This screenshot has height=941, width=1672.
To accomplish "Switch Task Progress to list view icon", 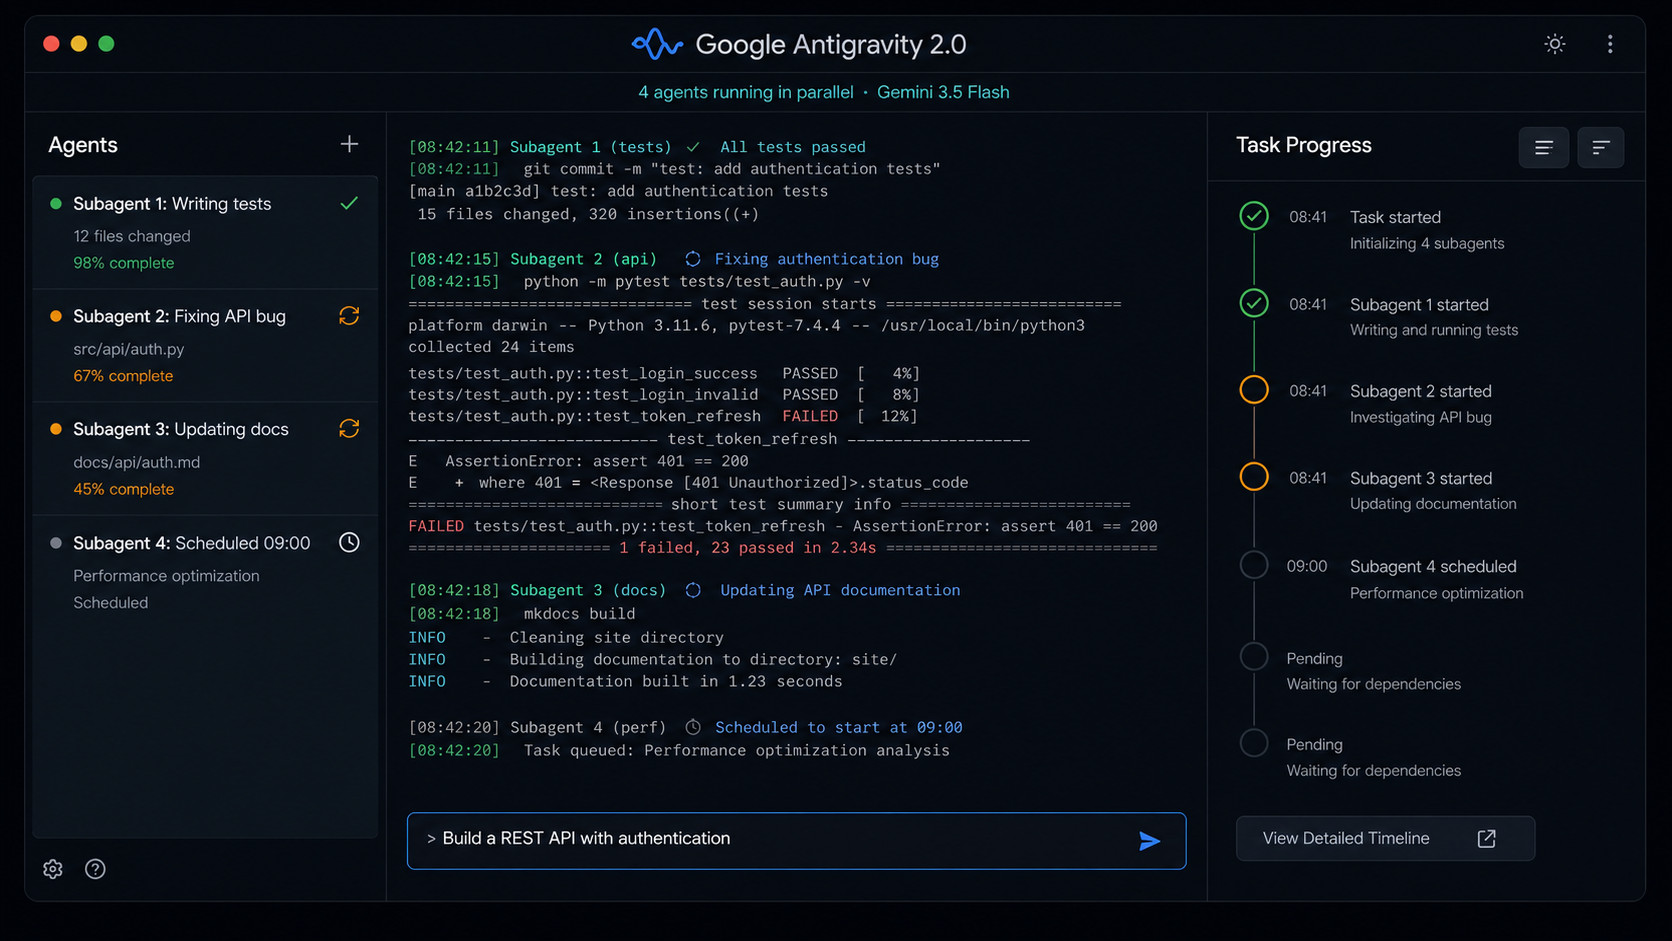I will pos(1544,148).
